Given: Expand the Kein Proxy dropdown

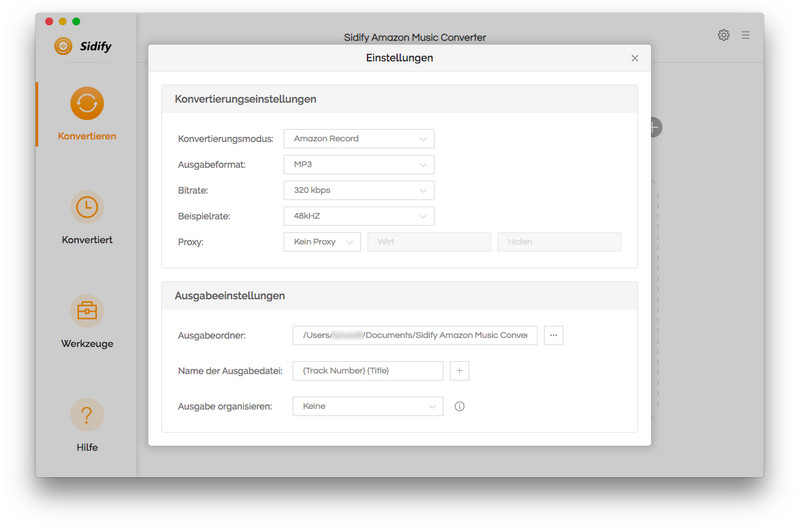Looking at the screenshot, I should coord(322,242).
